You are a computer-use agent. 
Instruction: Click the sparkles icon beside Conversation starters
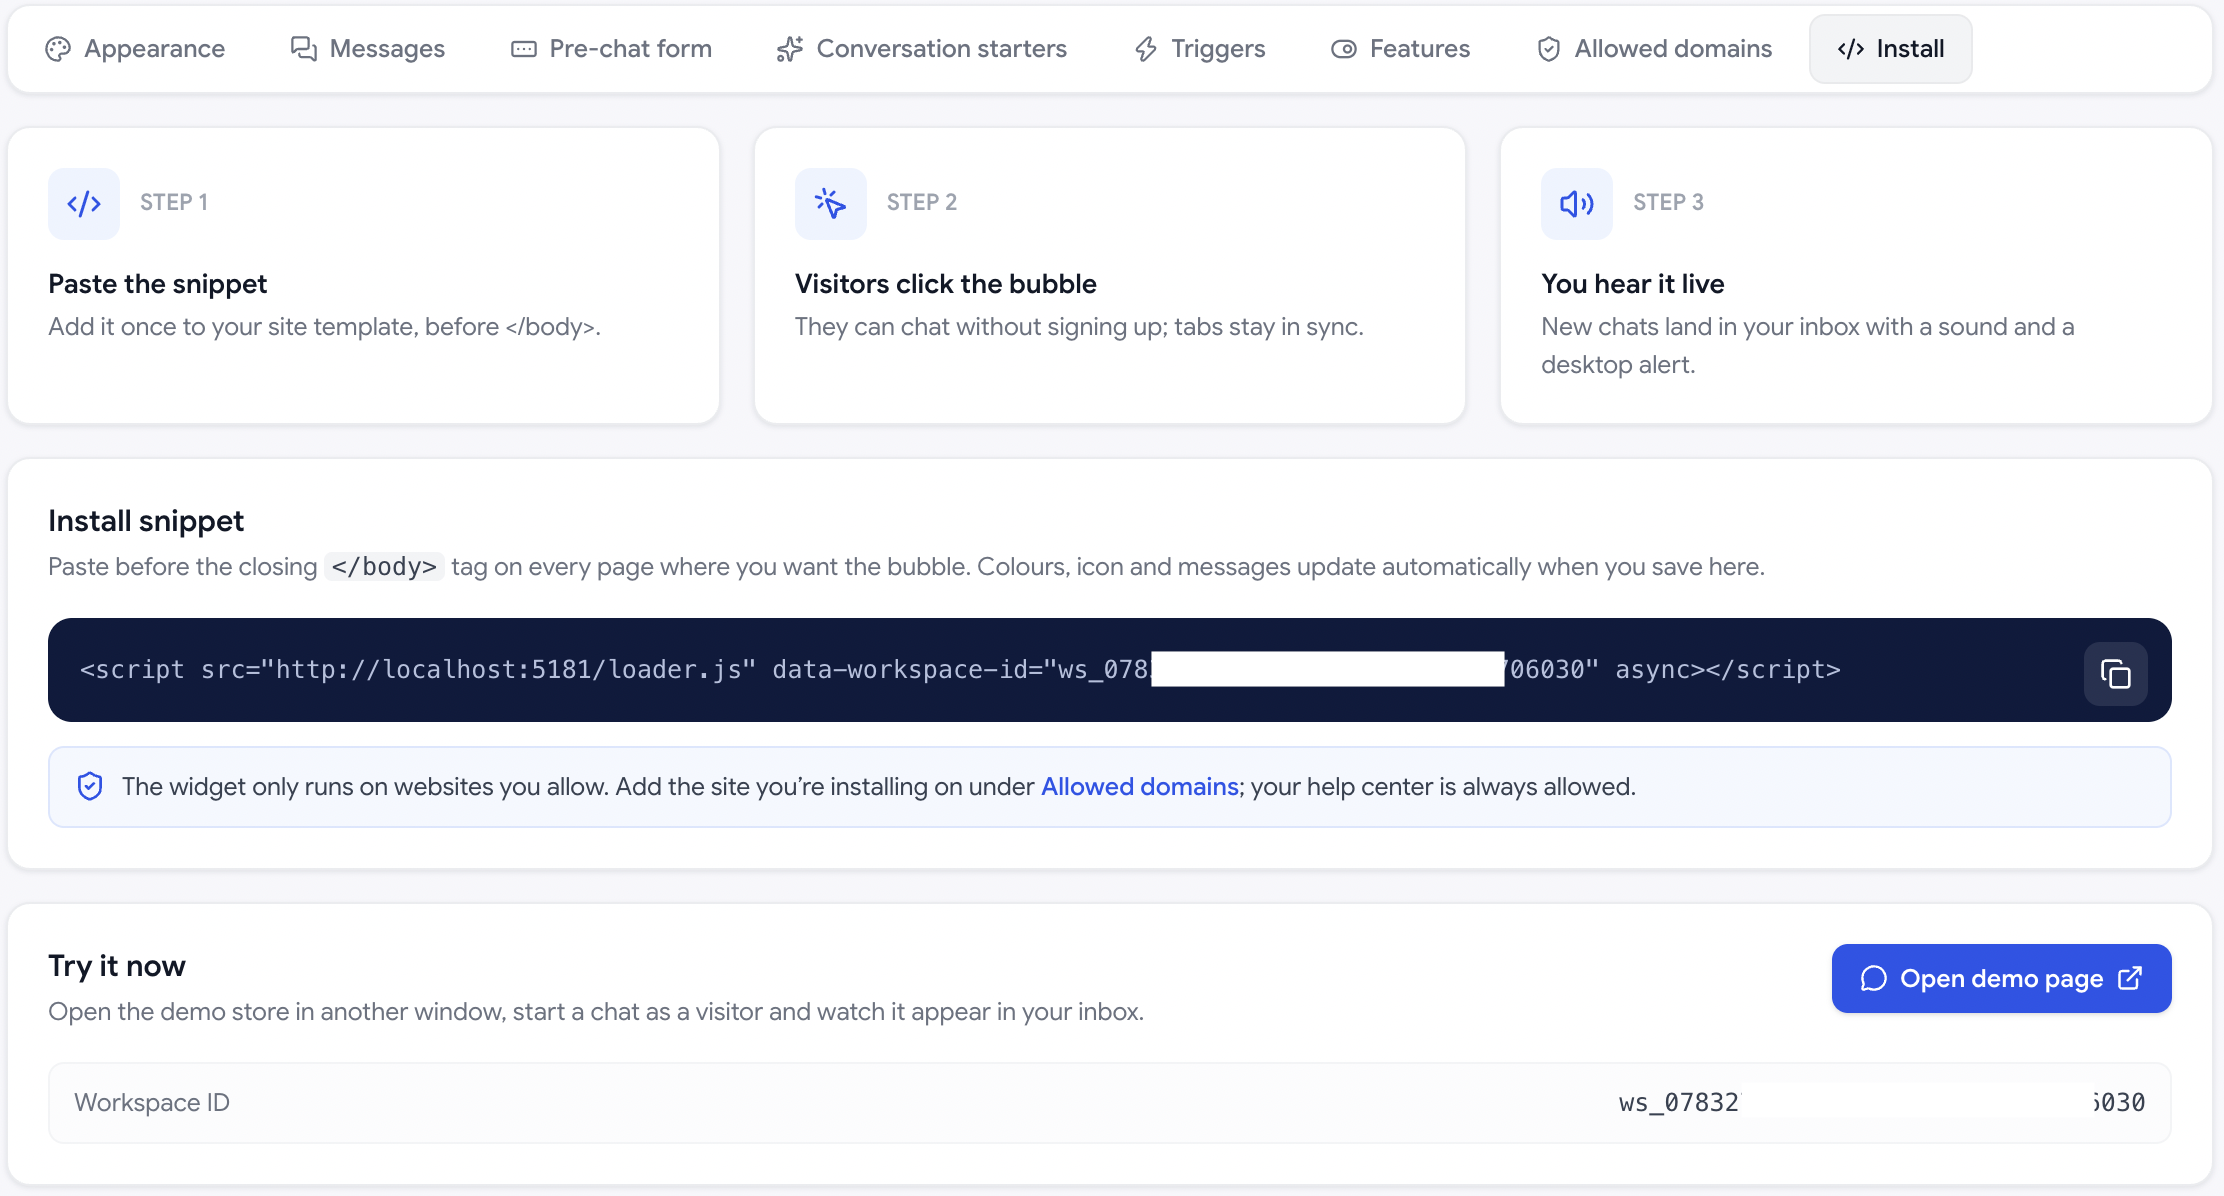pyautogui.click(x=790, y=49)
